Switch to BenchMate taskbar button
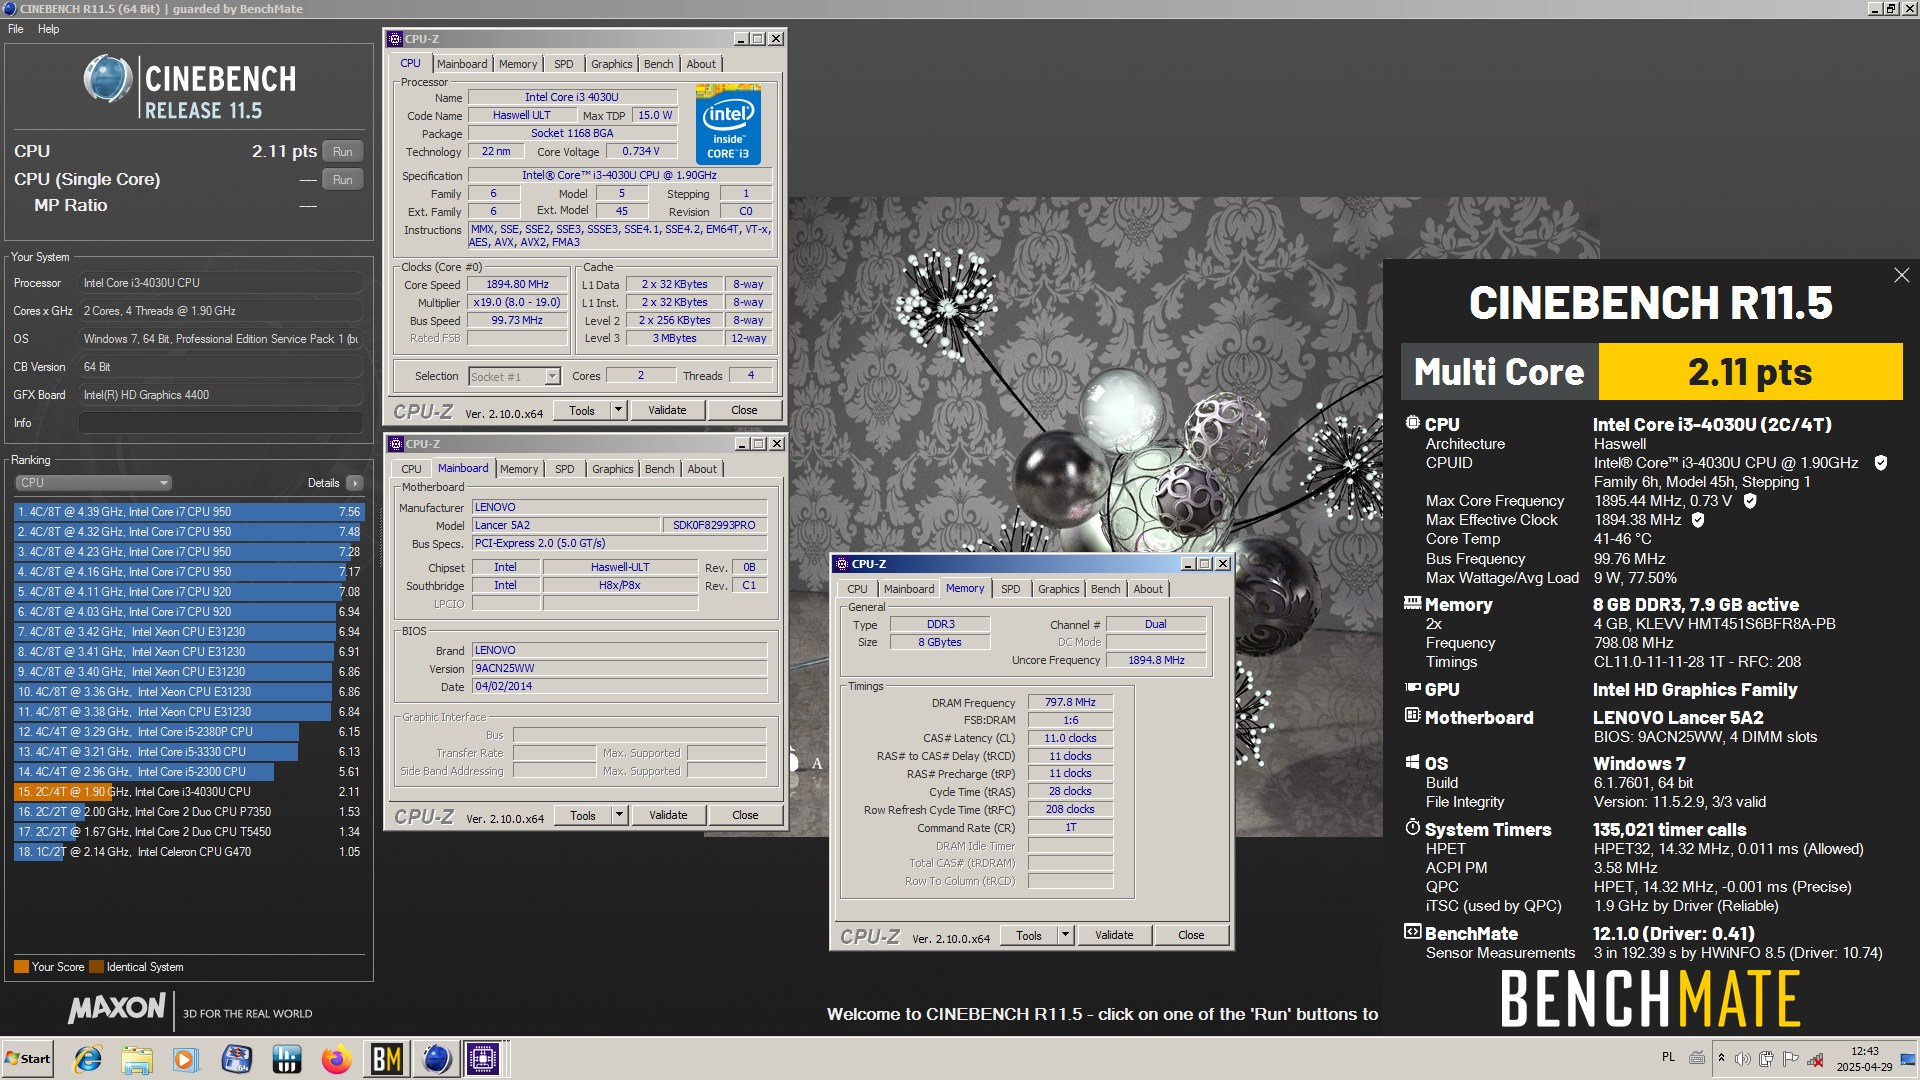The width and height of the screenshot is (1920, 1080). pyautogui.click(x=387, y=1058)
